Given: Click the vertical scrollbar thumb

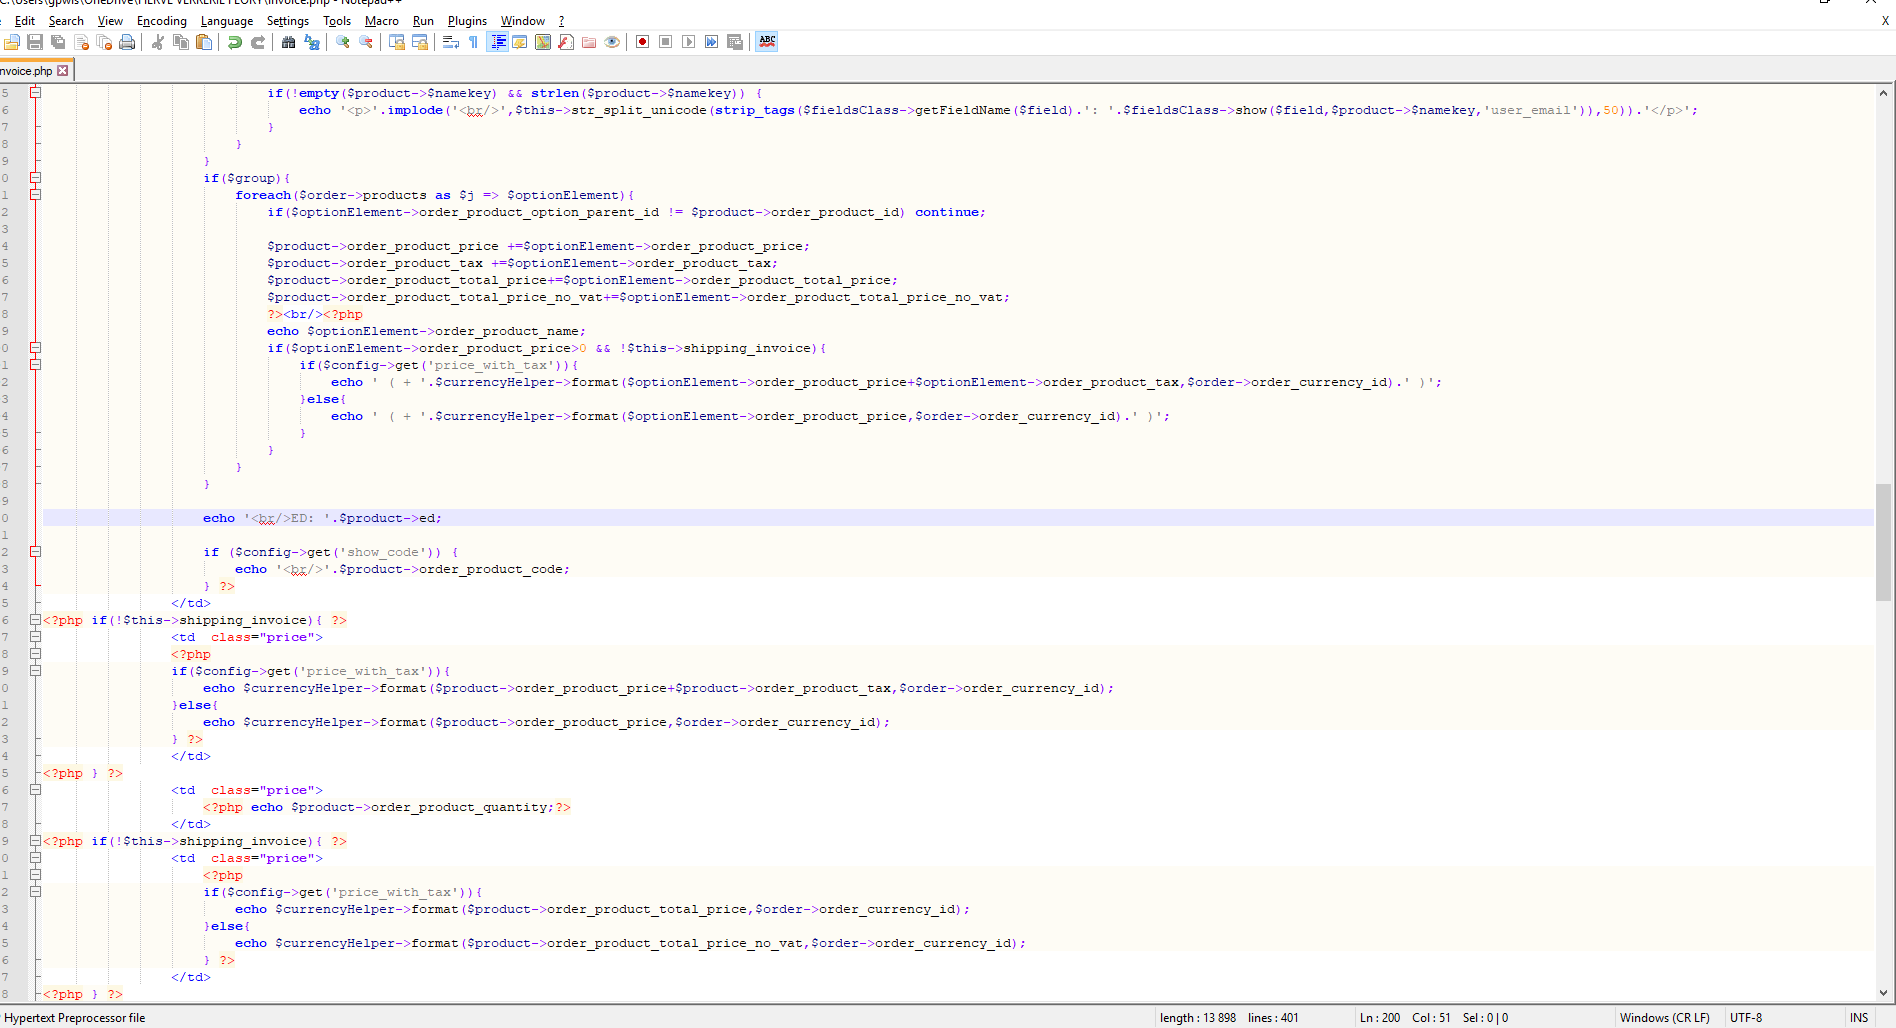Looking at the screenshot, I should [x=1883, y=541].
